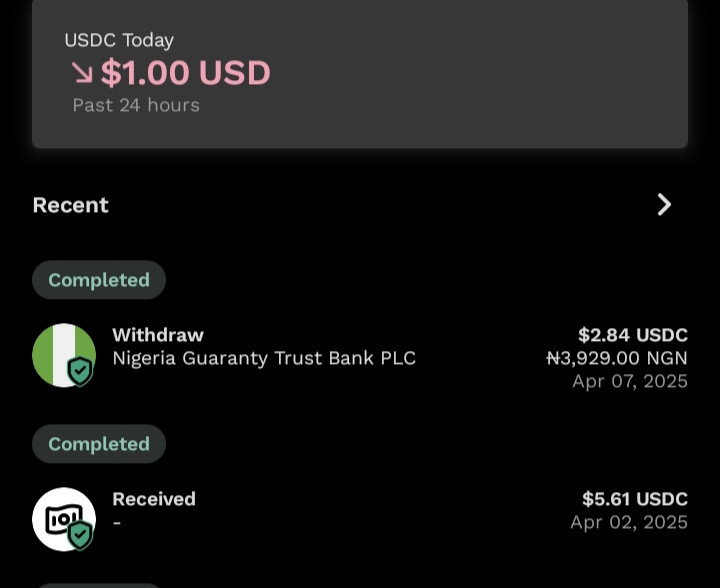The width and height of the screenshot is (720, 588).
Task: Select the Recent section heading
Action: coord(71,205)
